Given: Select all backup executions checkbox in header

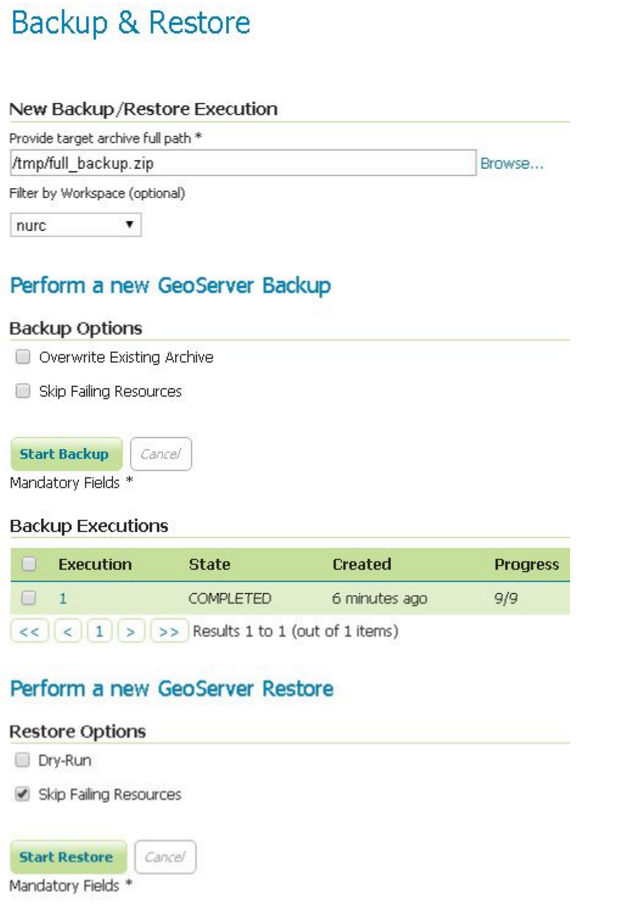Looking at the screenshot, I should 29,564.
